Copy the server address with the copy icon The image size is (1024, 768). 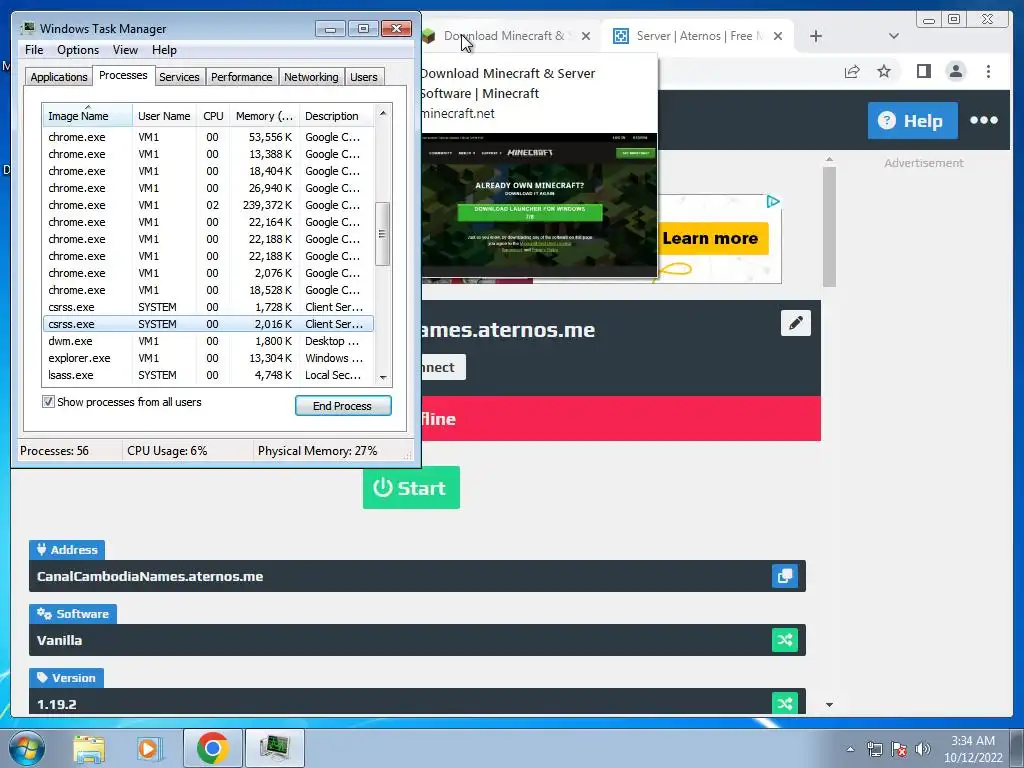click(x=785, y=576)
